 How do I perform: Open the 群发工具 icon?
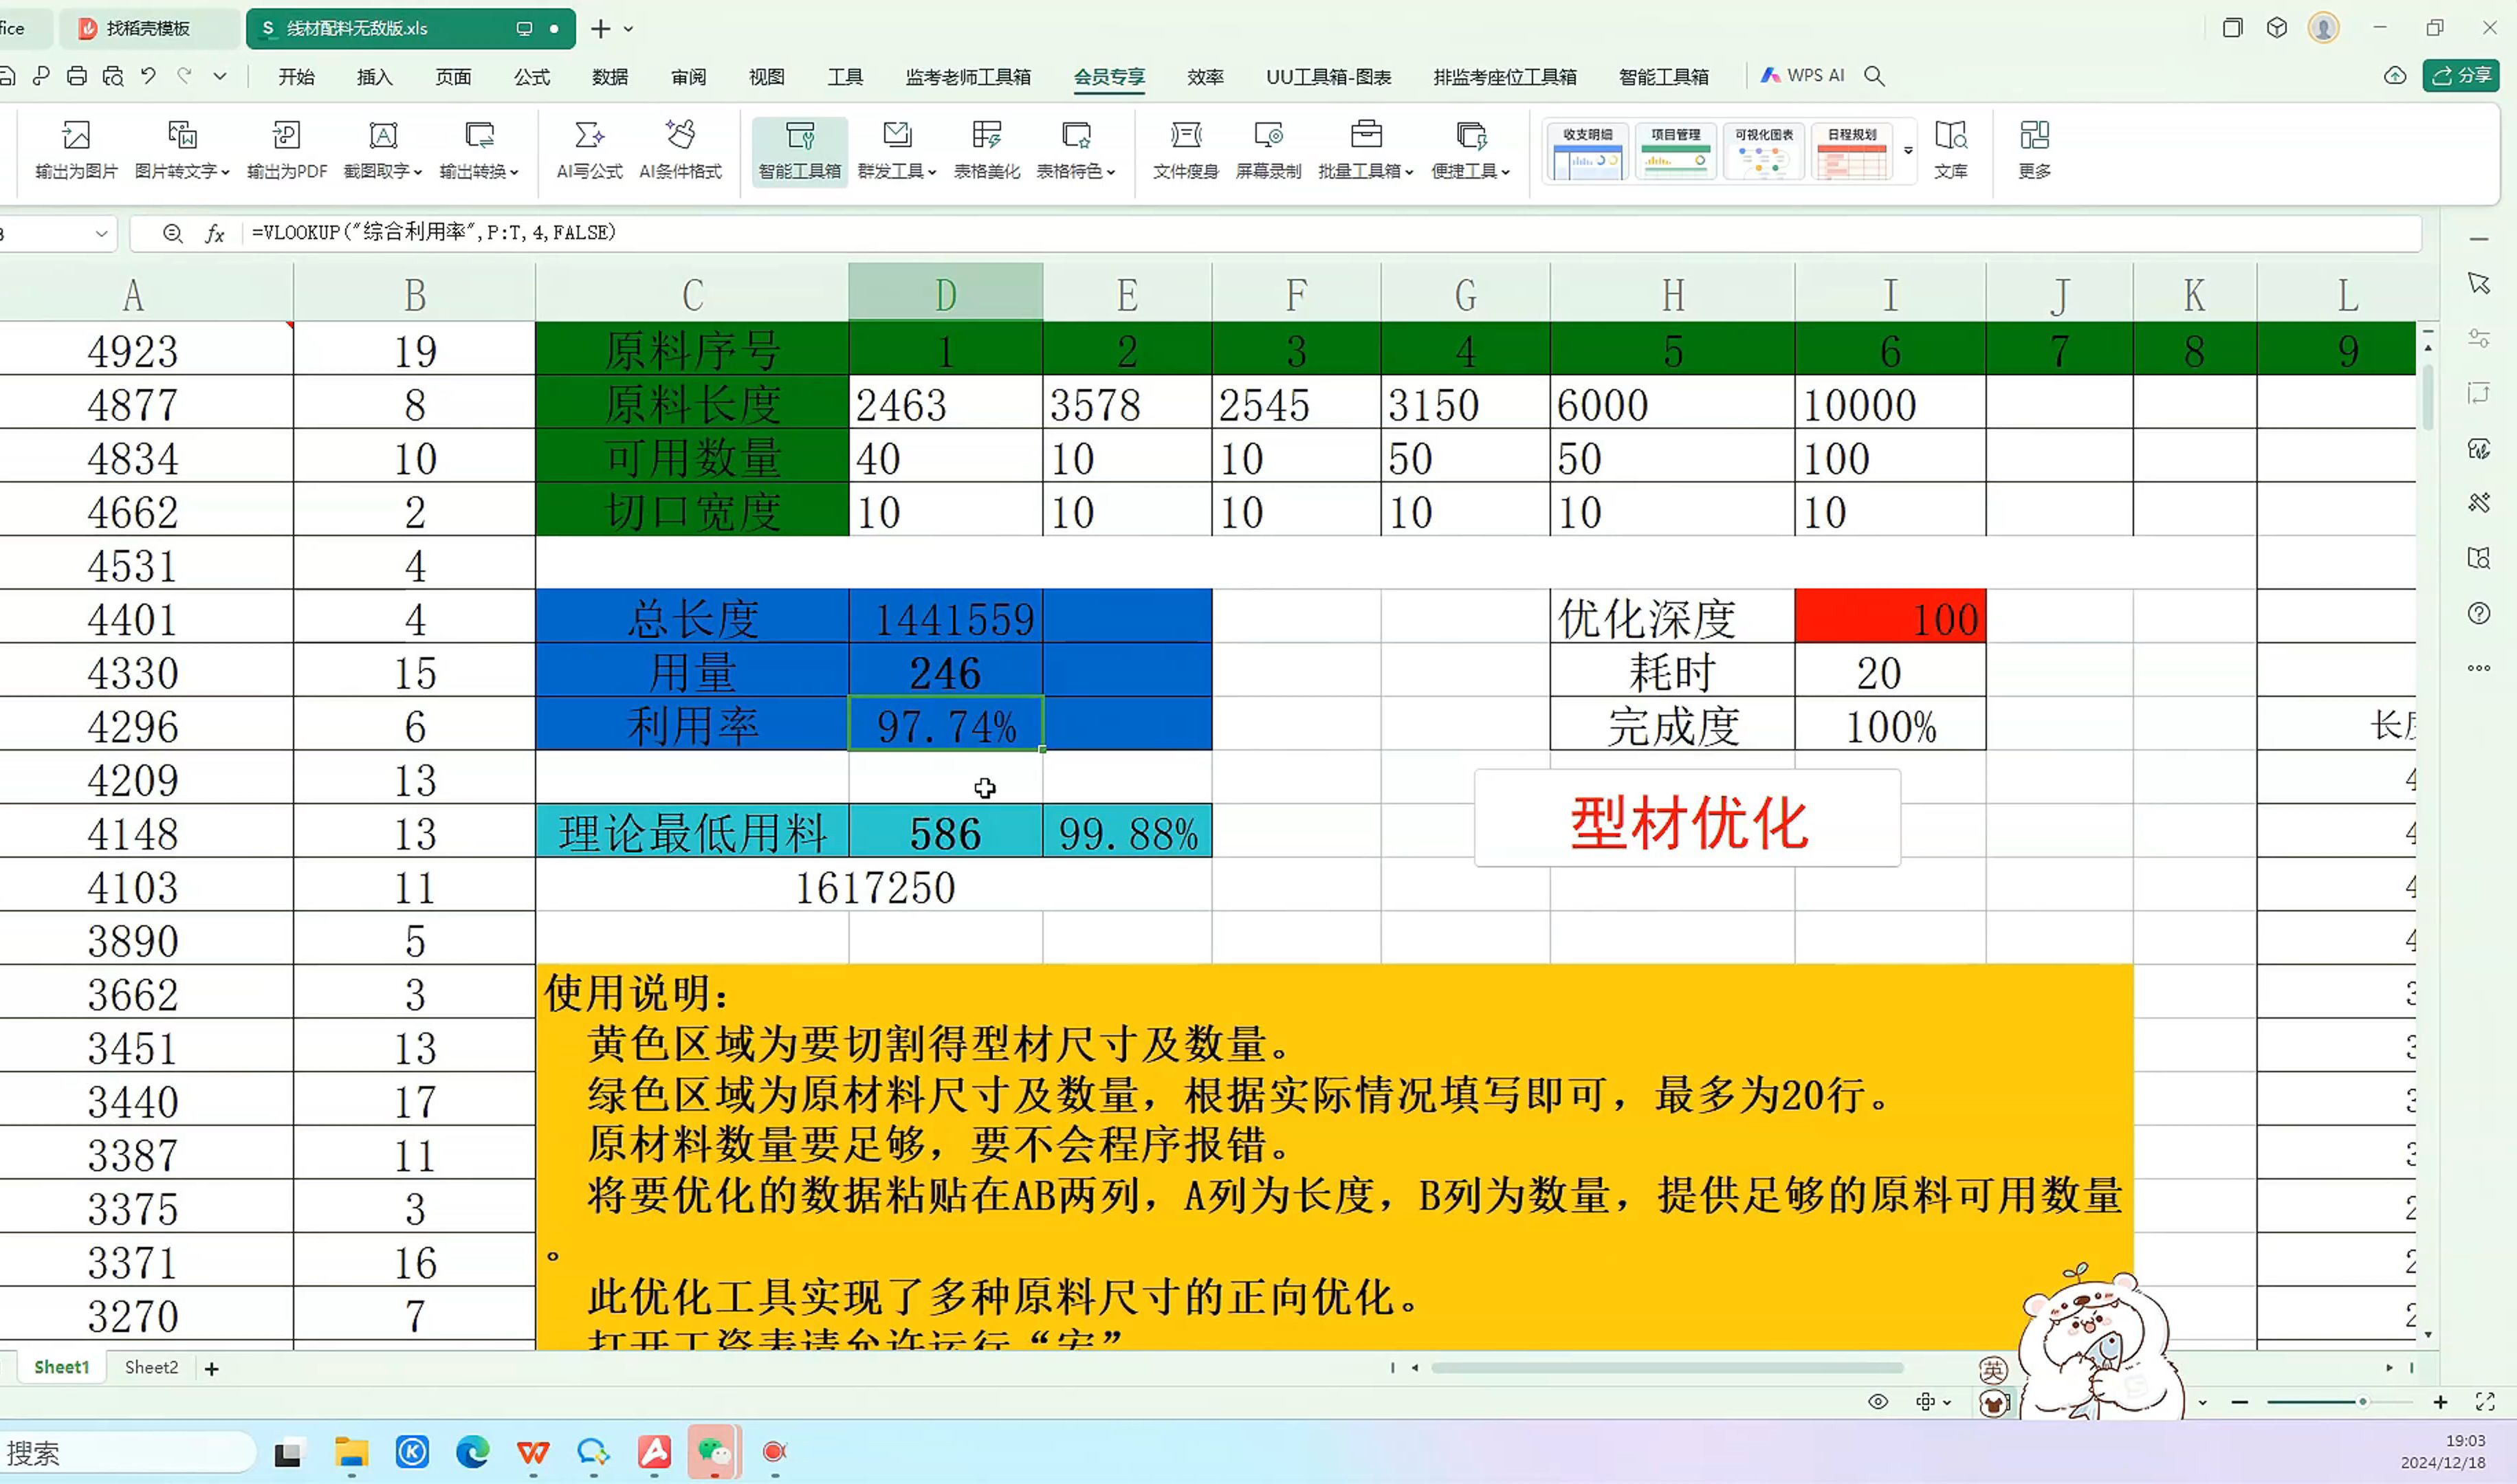tap(897, 150)
